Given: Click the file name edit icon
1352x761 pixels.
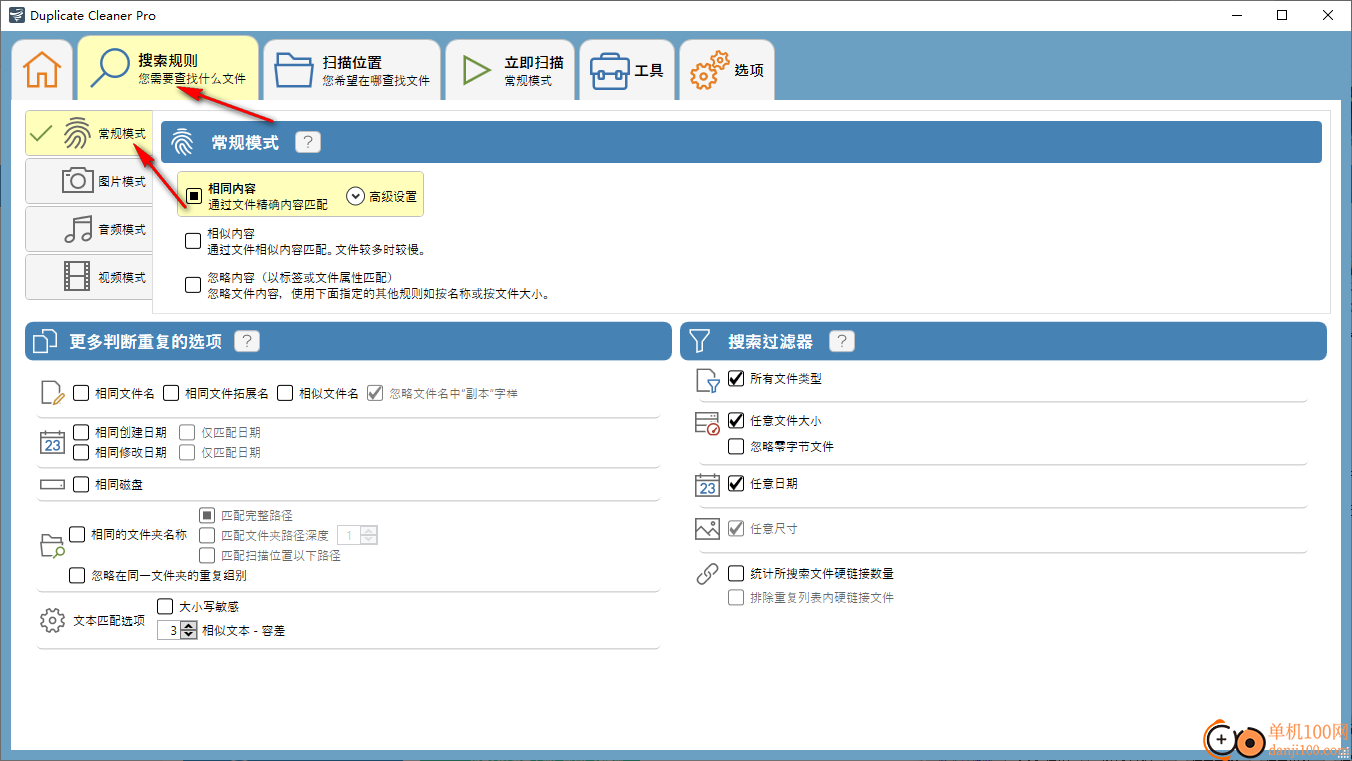Looking at the screenshot, I should click(x=52, y=393).
